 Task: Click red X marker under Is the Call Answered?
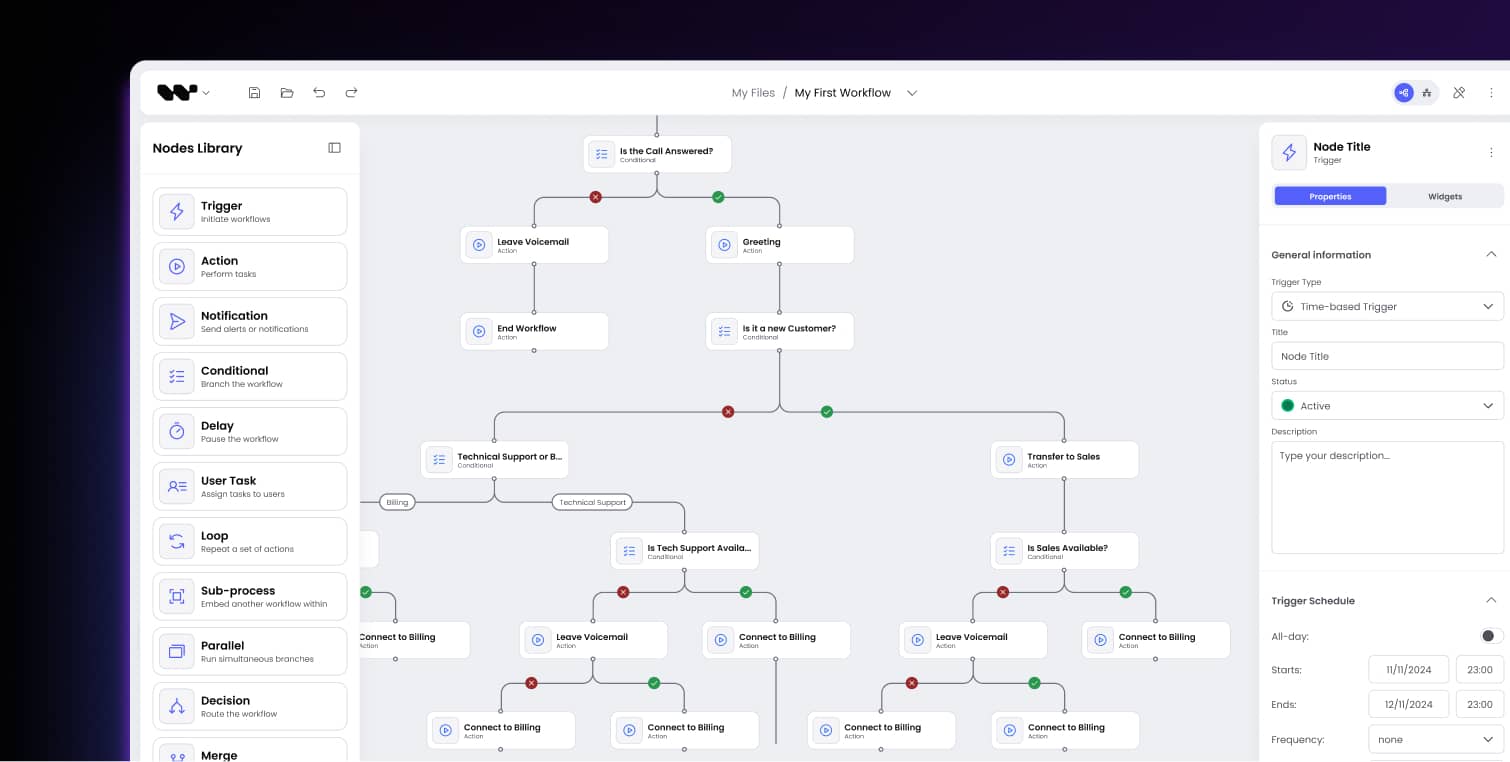tap(596, 197)
